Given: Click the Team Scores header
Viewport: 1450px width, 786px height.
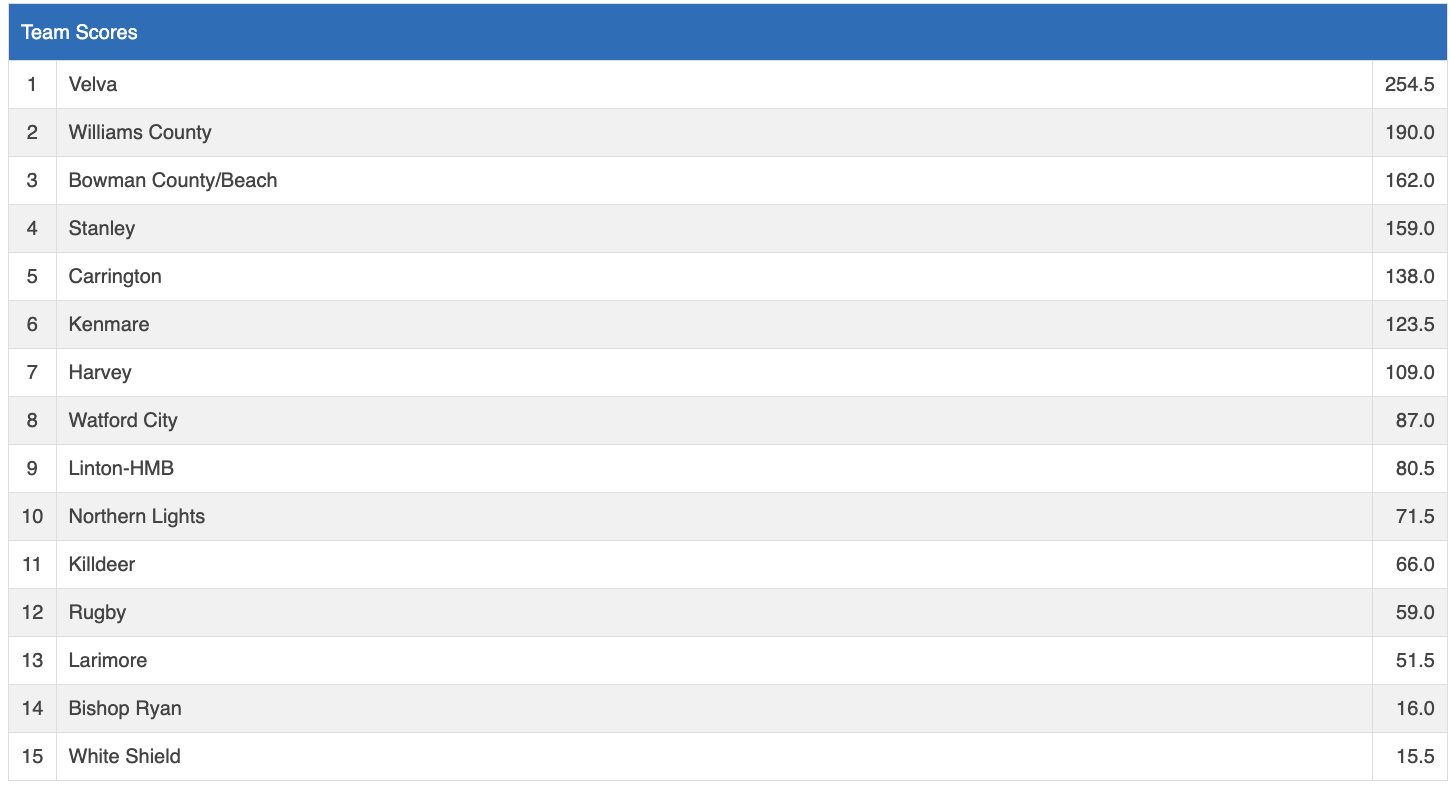Looking at the screenshot, I should pyautogui.click(x=79, y=32).
